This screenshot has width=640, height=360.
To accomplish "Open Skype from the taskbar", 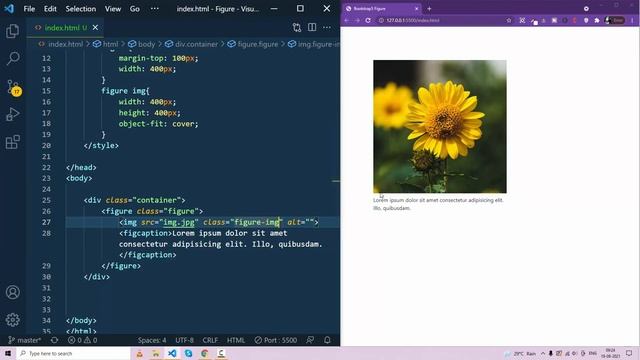I will 188,353.
